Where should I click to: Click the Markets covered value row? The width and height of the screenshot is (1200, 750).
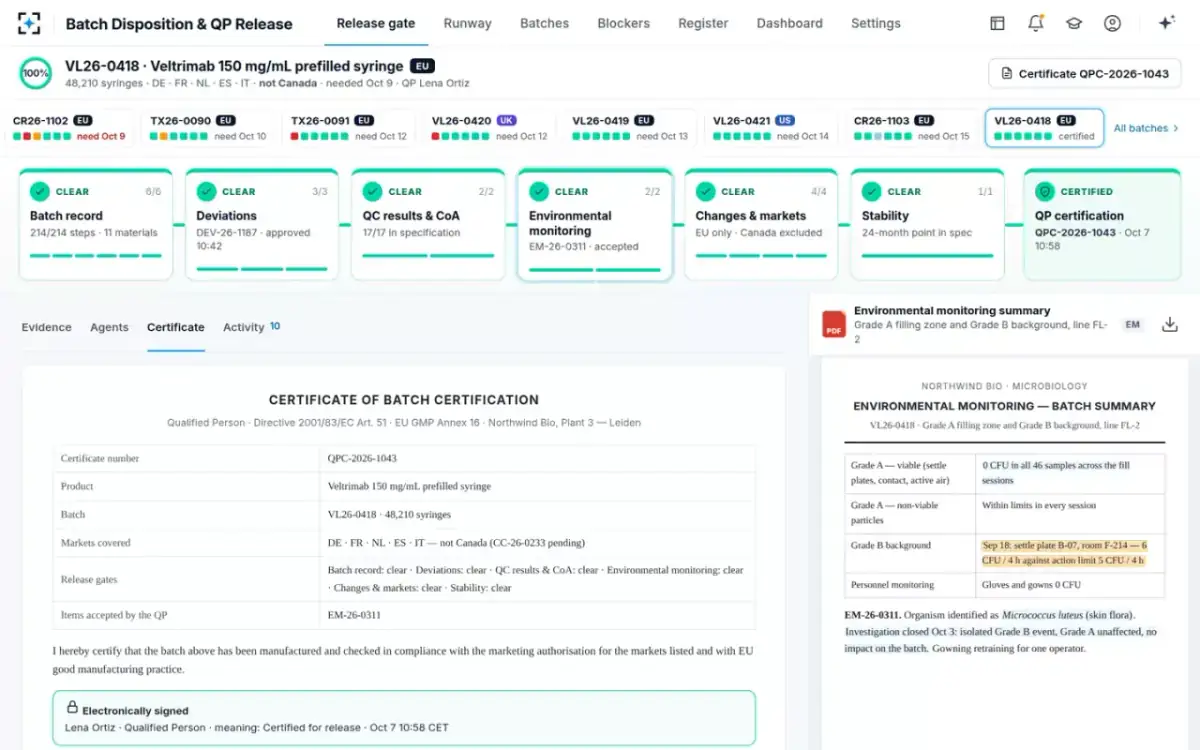(538, 543)
